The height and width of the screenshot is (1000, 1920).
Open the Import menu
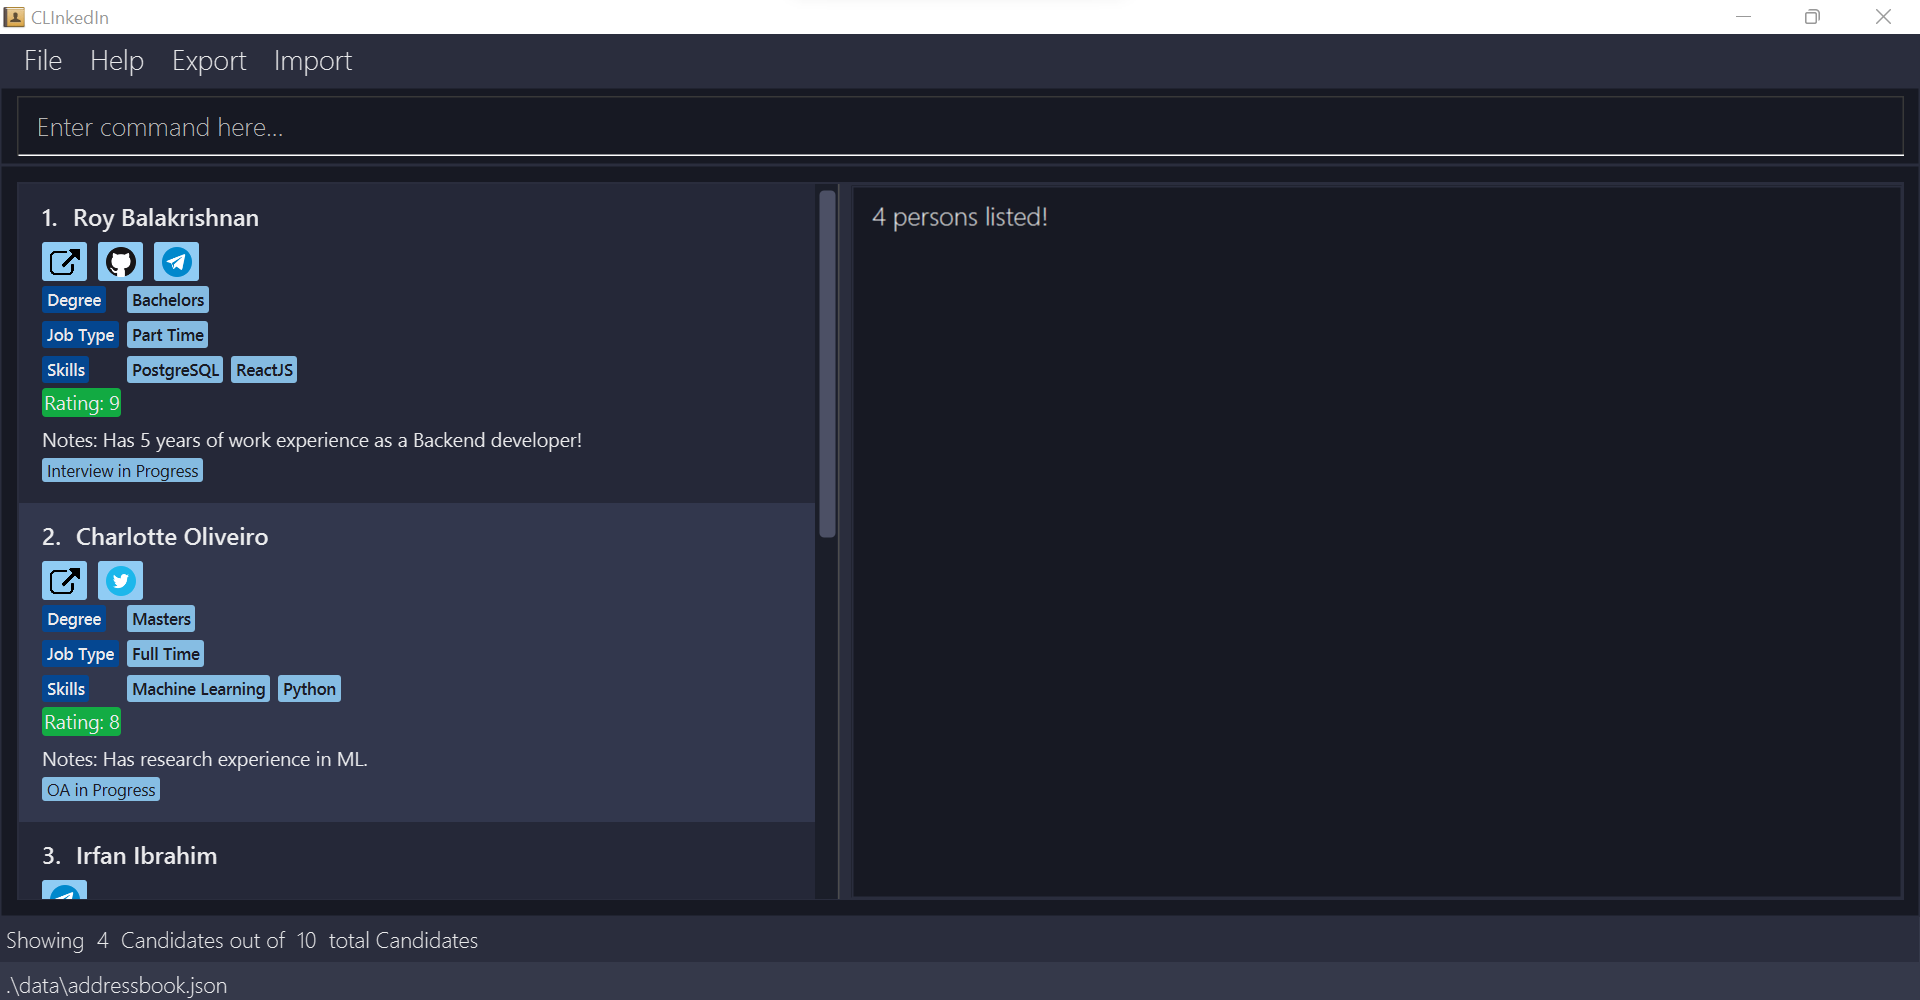coord(313,61)
